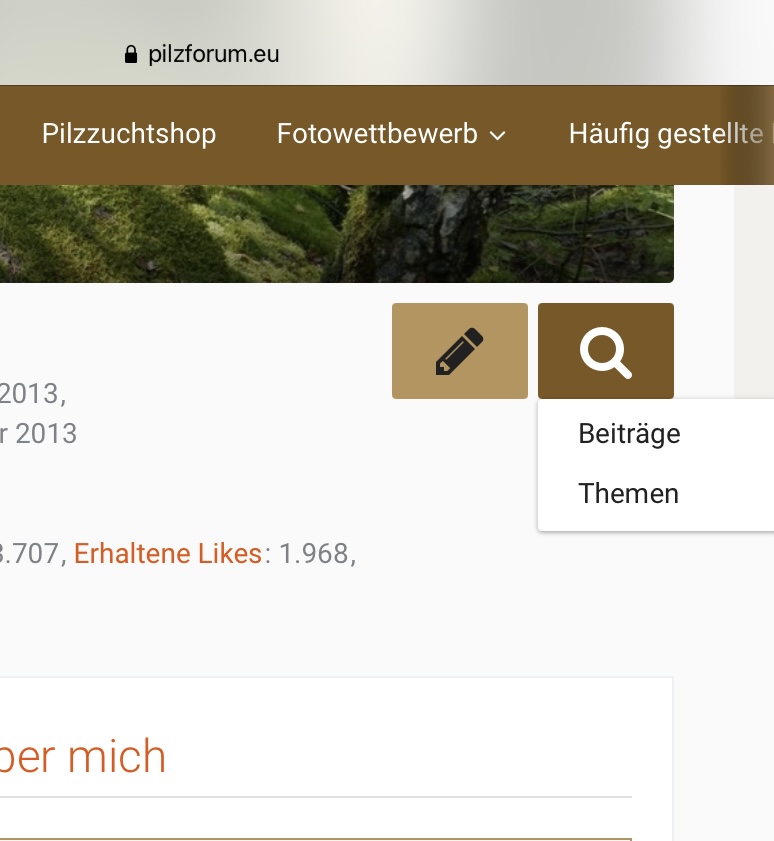The width and height of the screenshot is (774, 841).
Task: Click the pilzforum.eu address text
Action: (x=213, y=54)
